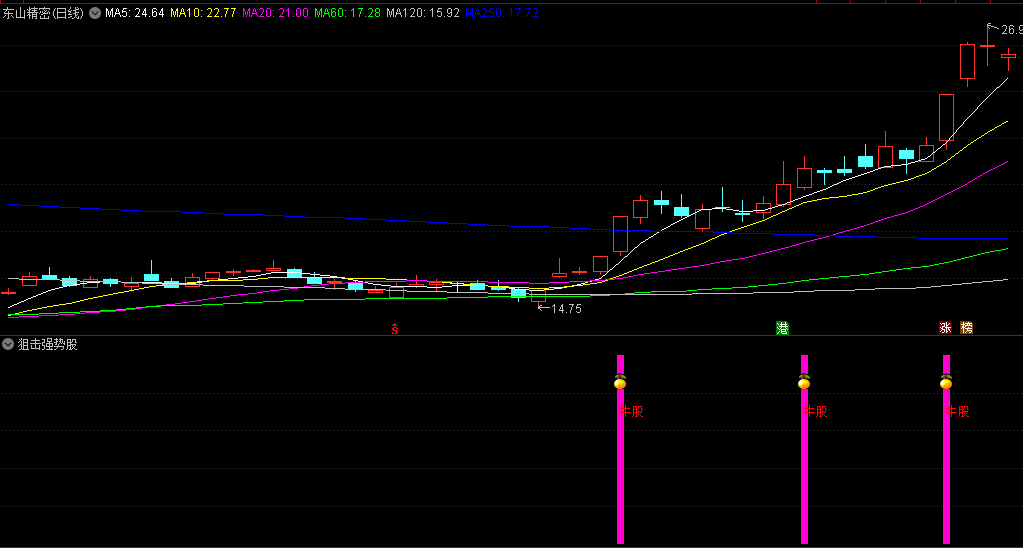This screenshot has height=548, width=1023.
Task: Click the 26.9 high price label
Action: pyautogui.click(x=1011, y=30)
